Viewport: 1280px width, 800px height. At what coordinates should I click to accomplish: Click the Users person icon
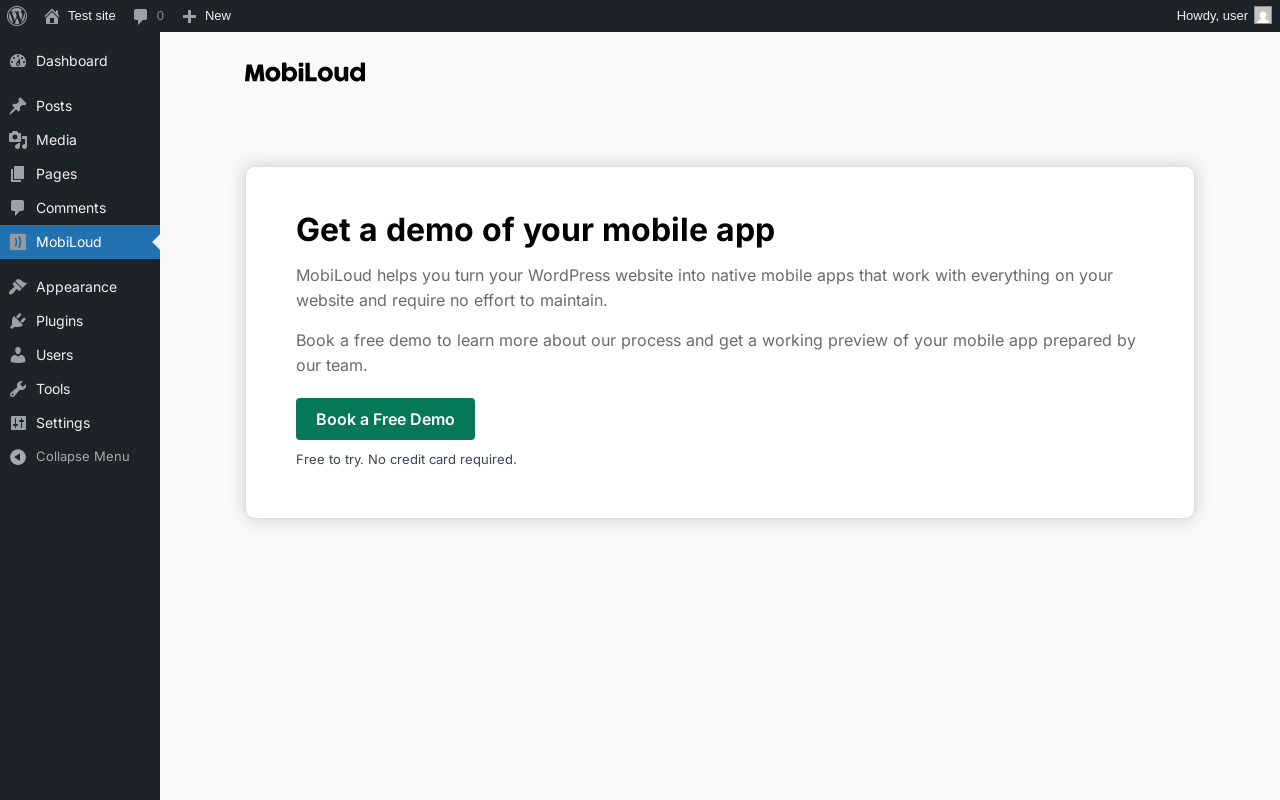[18, 355]
